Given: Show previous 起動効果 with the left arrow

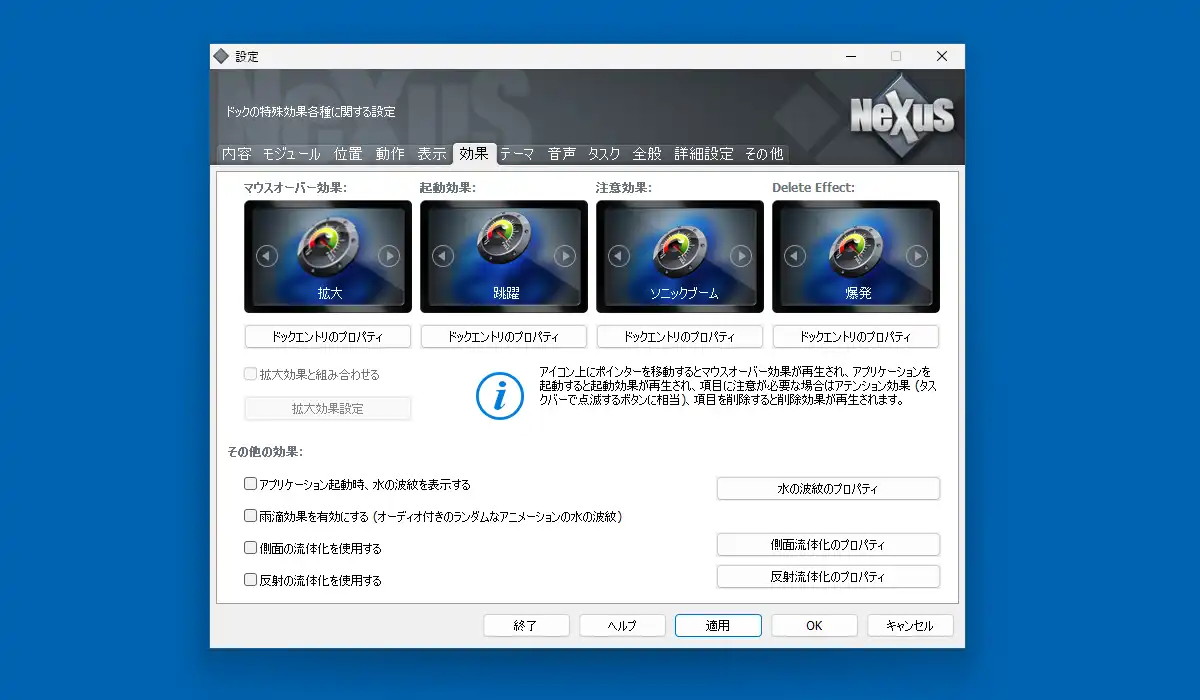Looking at the screenshot, I should pyautogui.click(x=442, y=256).
